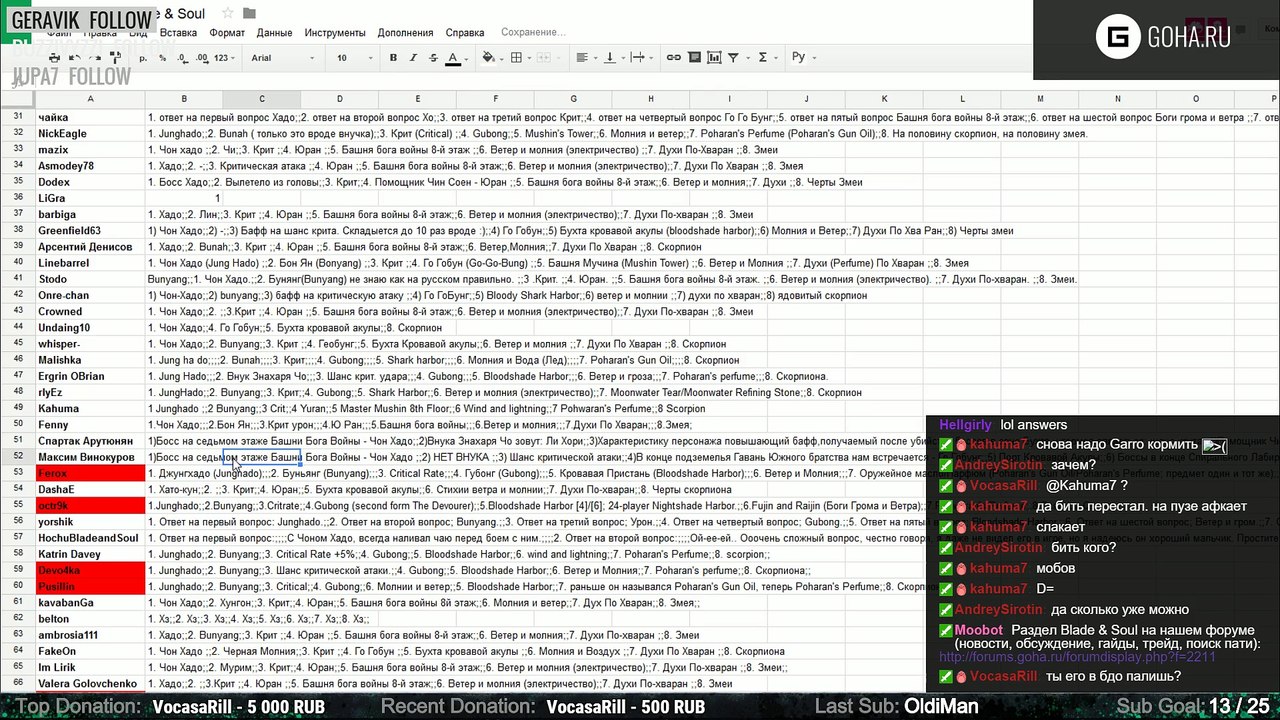Click the filter funnel icon
The height and width of the screenshot is (720, 1280).
tap(733, 58)
